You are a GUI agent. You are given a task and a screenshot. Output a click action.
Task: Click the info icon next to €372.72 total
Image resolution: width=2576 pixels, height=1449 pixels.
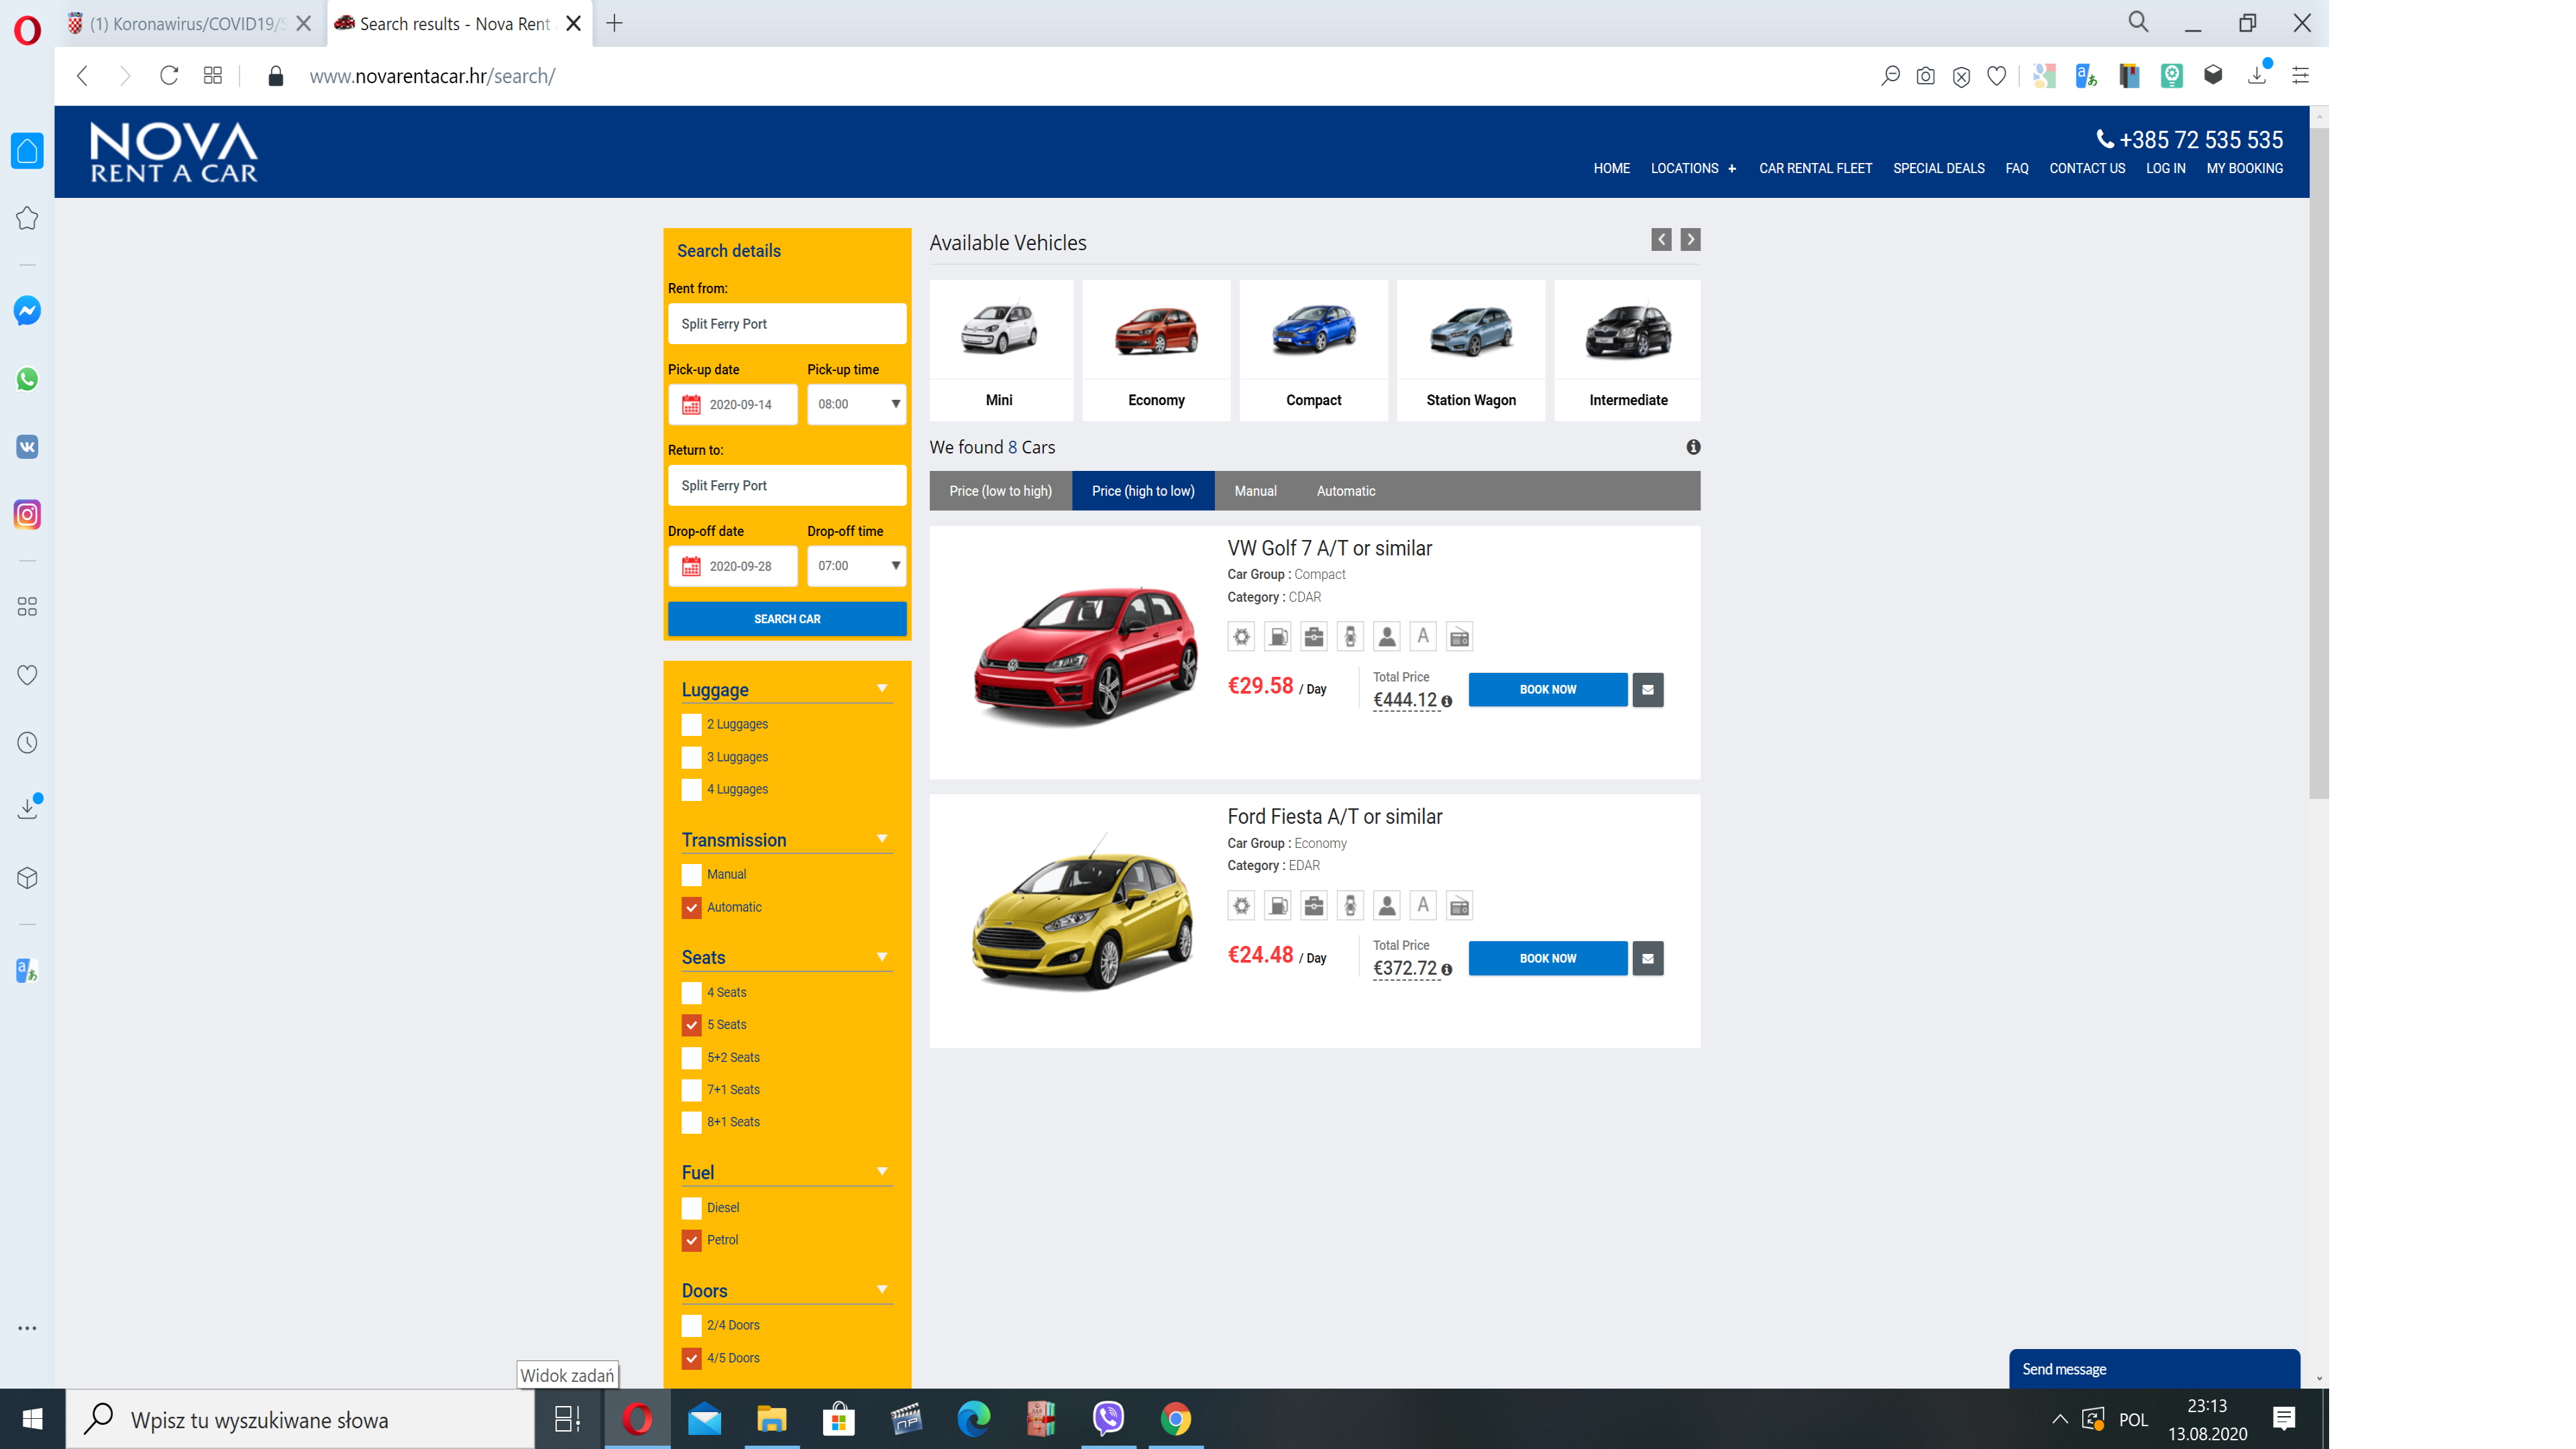(1446, 970)
